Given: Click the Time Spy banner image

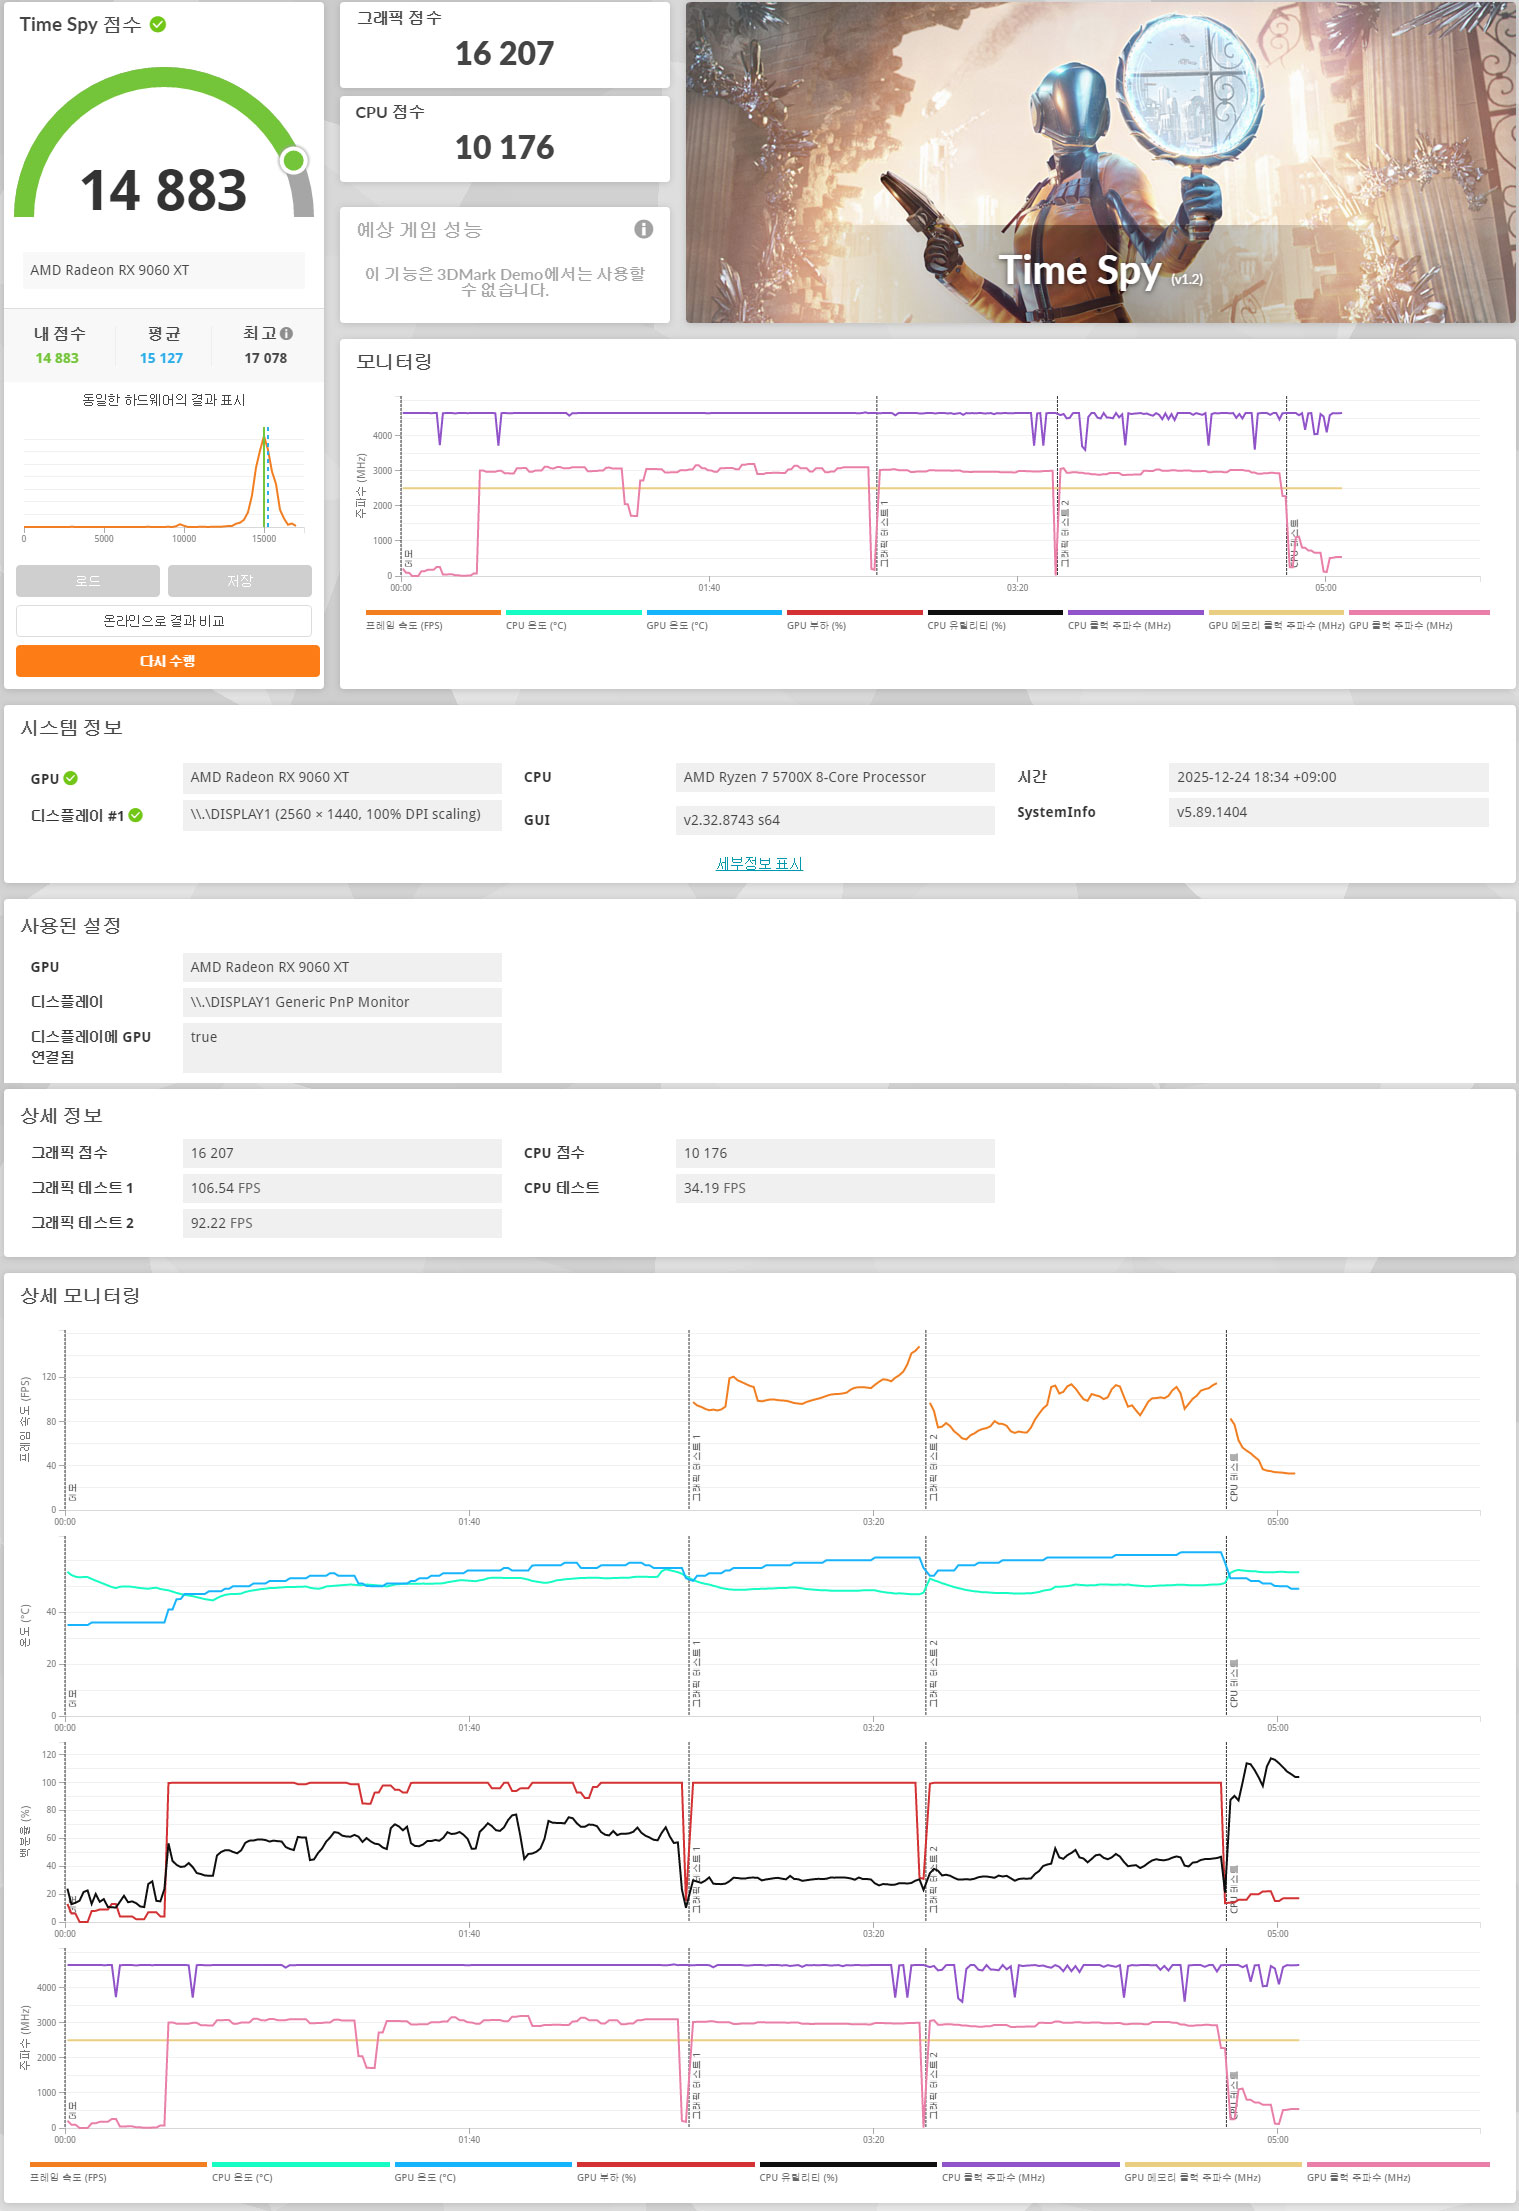Looking at the screenshot, I should 1100,162.
